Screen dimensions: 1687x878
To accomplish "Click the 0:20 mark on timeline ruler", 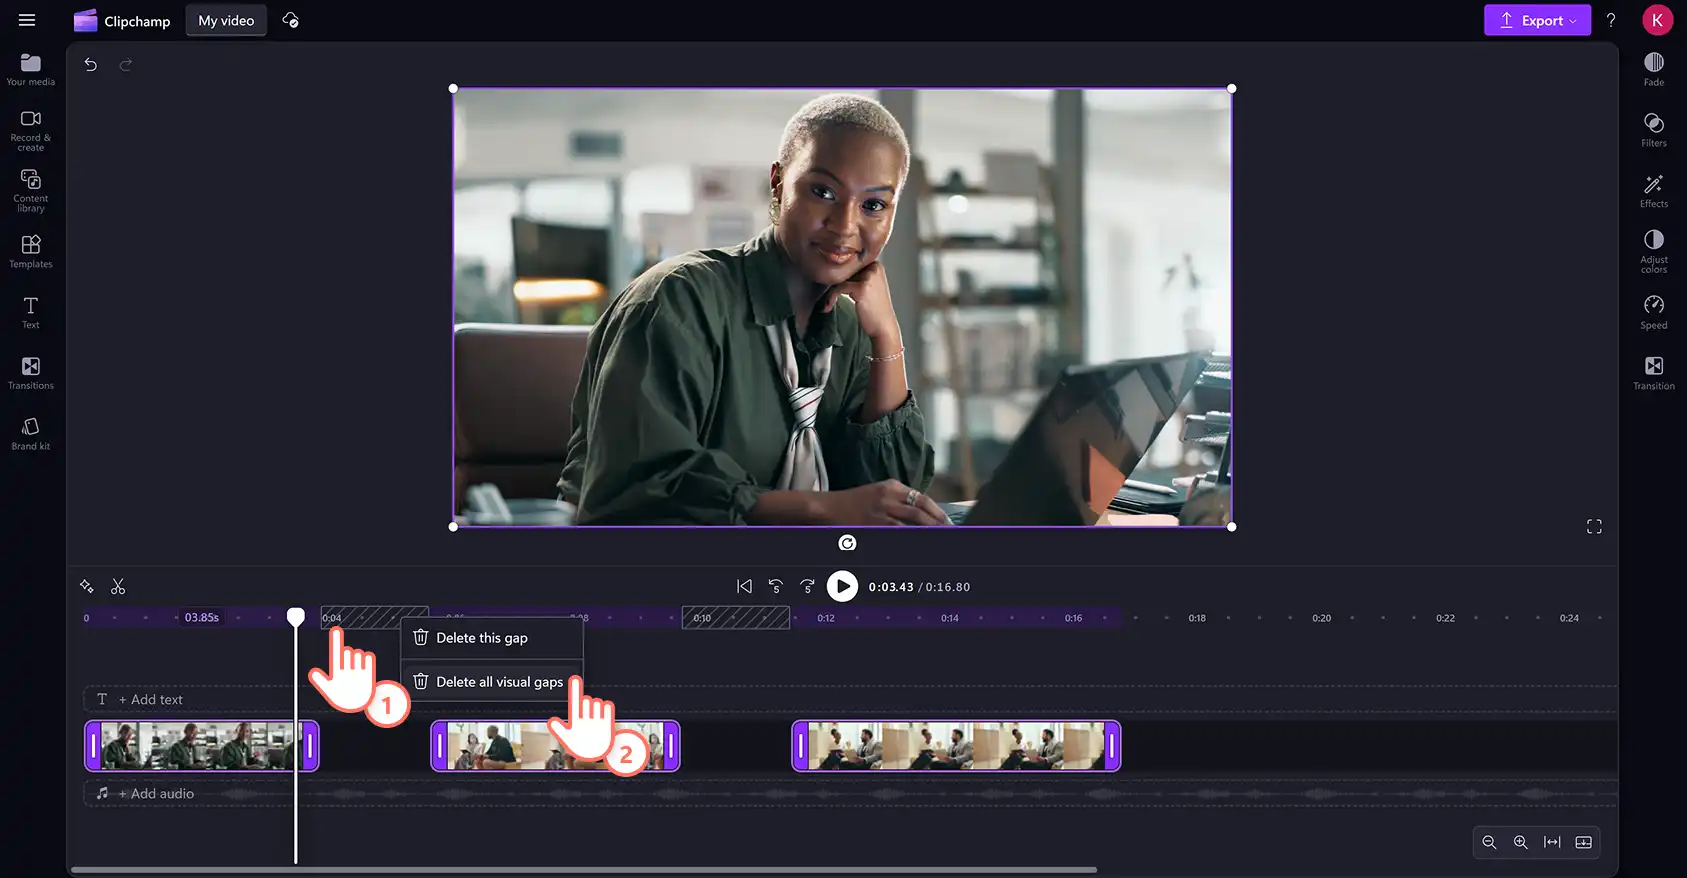I will coord(1322,618).
